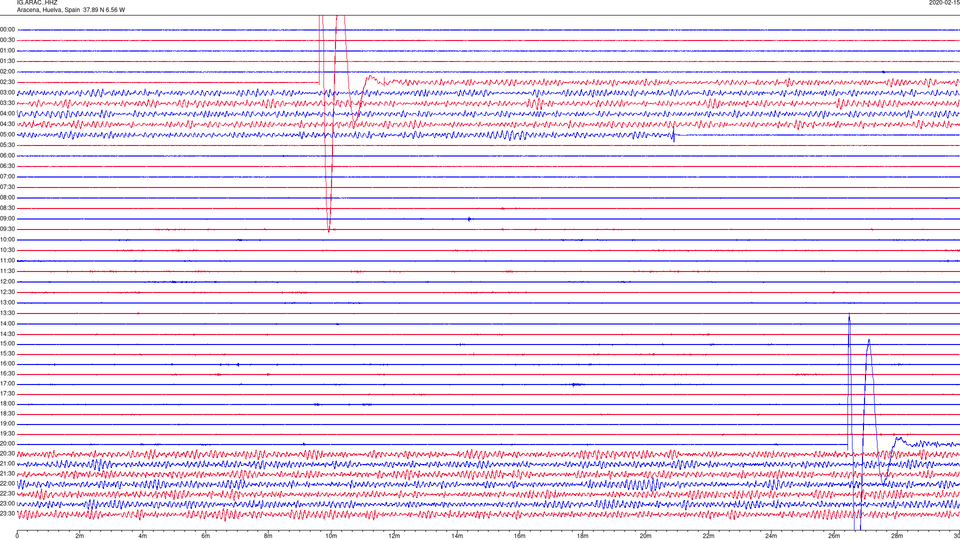The width and height of the screenshot is (960, 540).
Task: Select the 12:00 trace time label
Action: 7,282
